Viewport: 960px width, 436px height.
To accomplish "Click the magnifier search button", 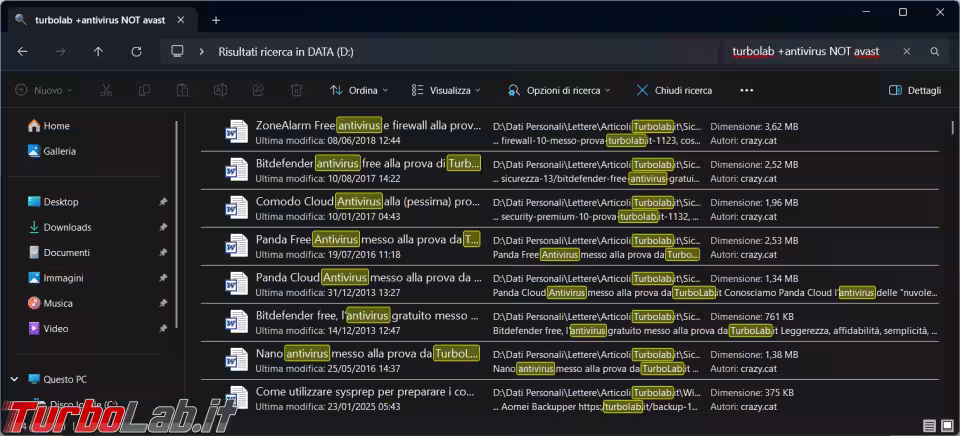I will pyautogui.click(x=935, y=52).
